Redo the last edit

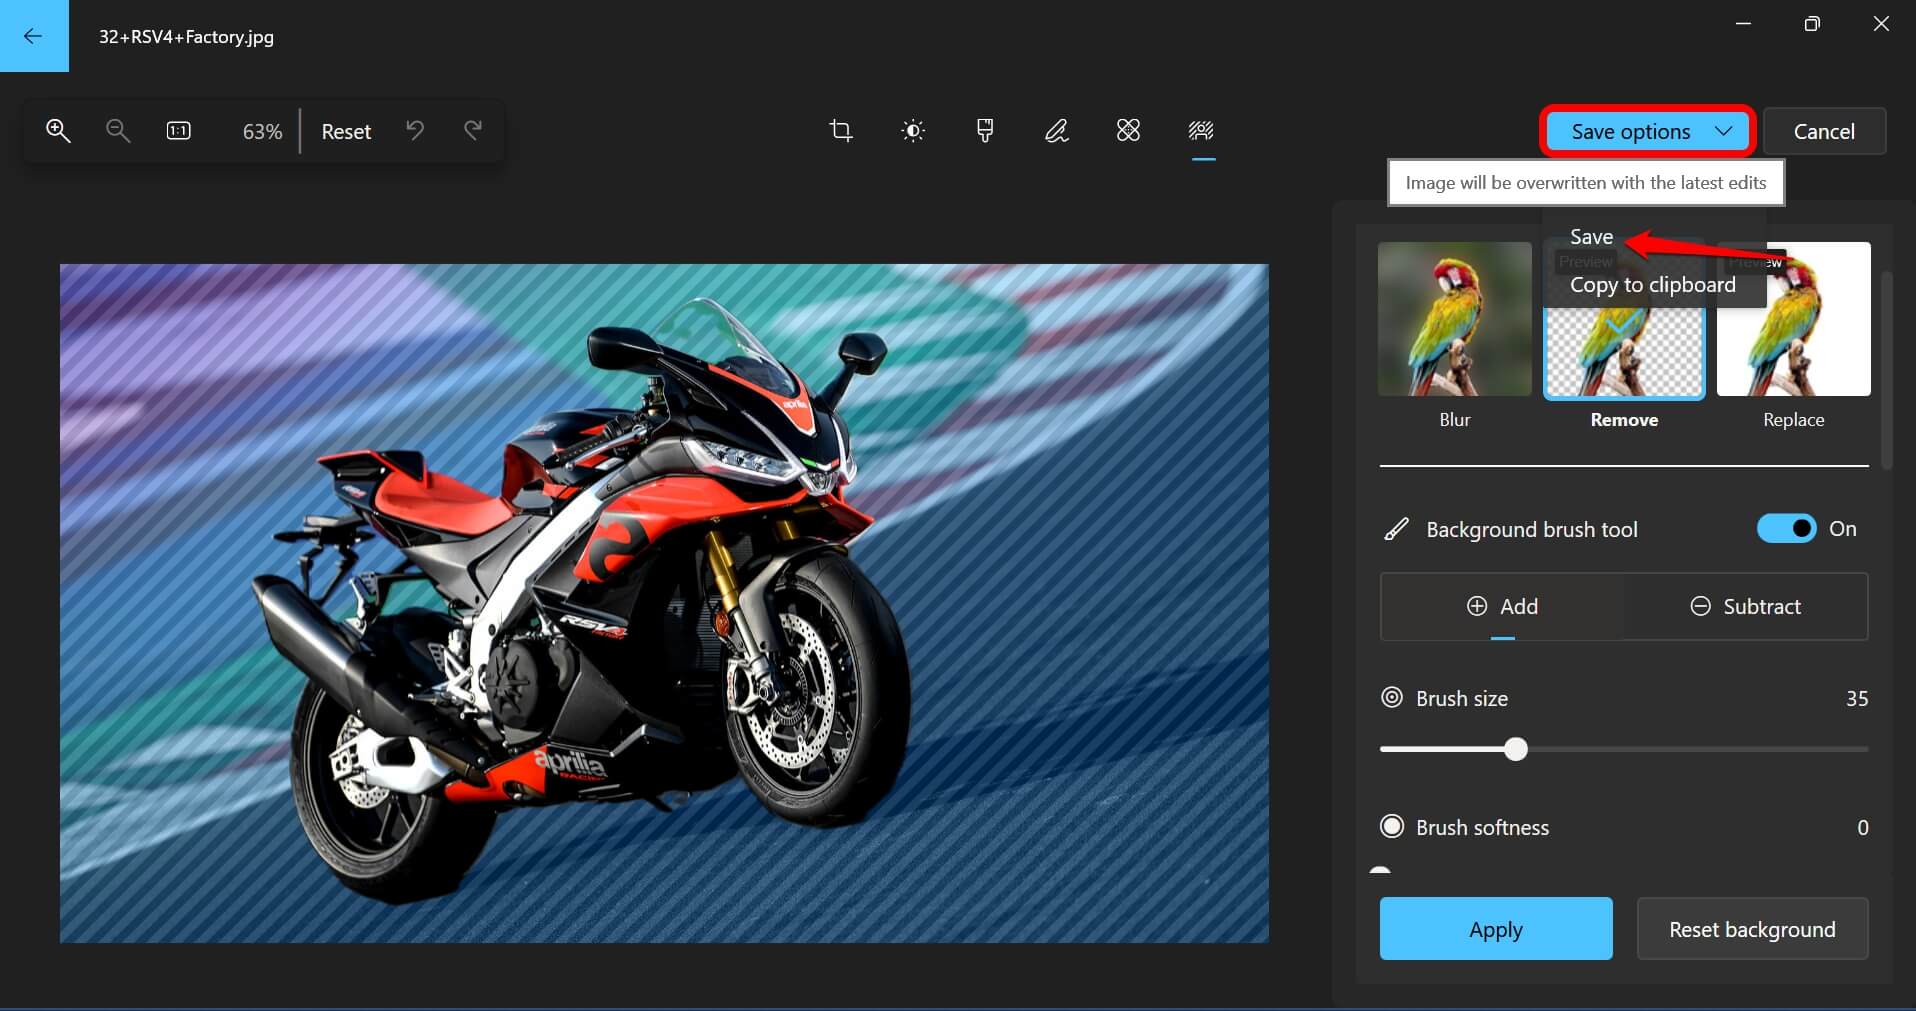point(473,131)
